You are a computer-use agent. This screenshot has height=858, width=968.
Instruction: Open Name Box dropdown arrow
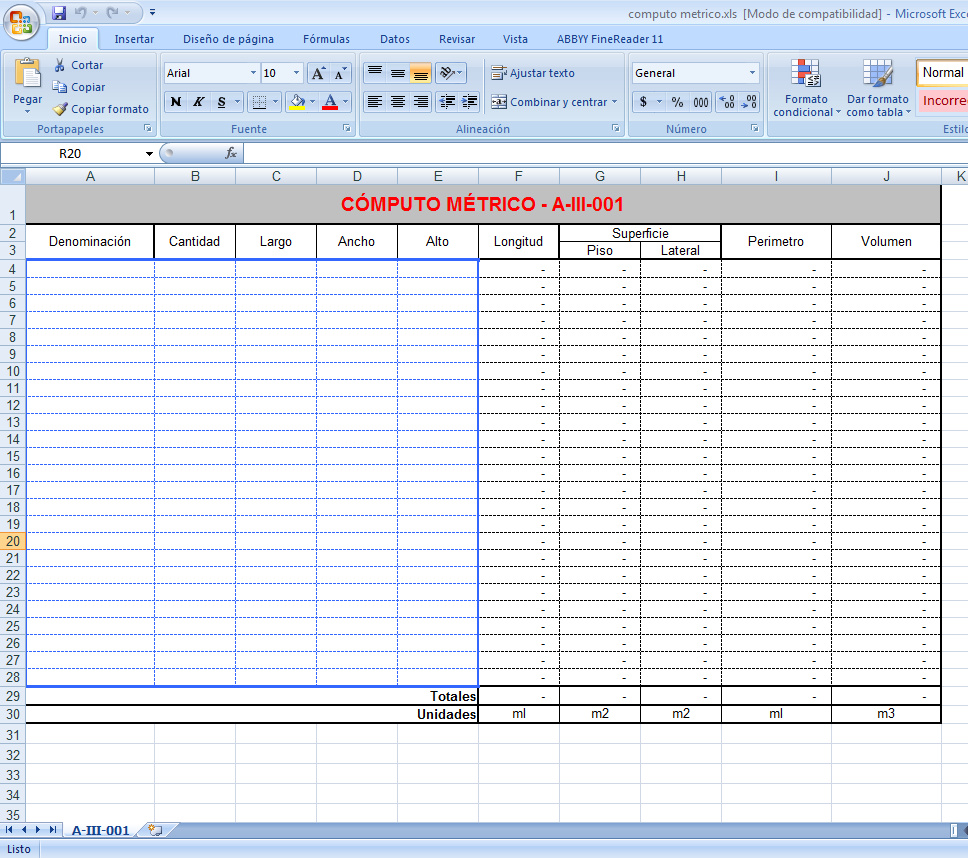(x=149, y=154)
